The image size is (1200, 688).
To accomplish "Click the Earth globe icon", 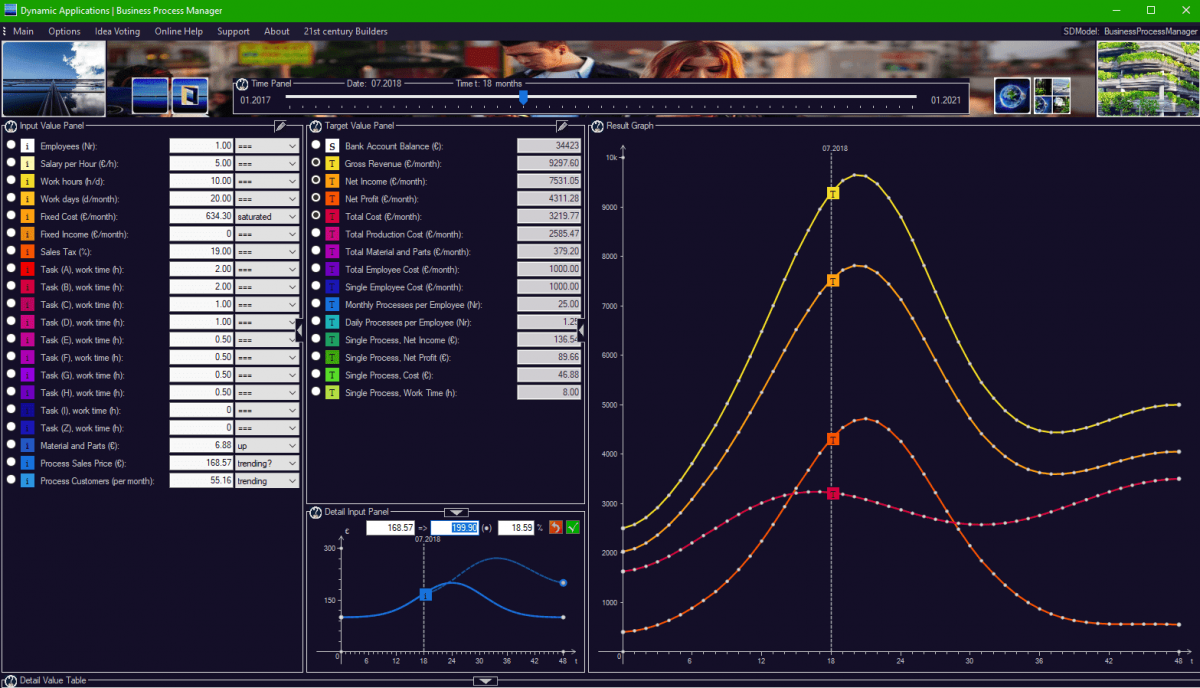I will [x=1012, y=95].
